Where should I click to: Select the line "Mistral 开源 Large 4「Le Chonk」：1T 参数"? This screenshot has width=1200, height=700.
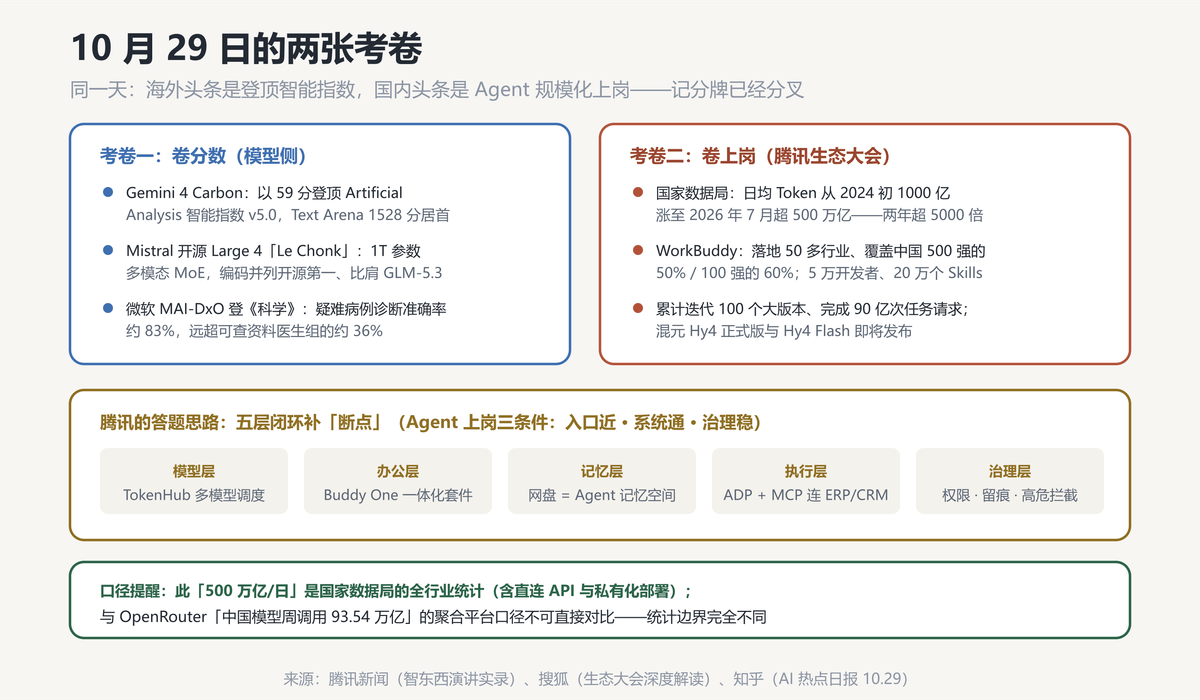273,251
